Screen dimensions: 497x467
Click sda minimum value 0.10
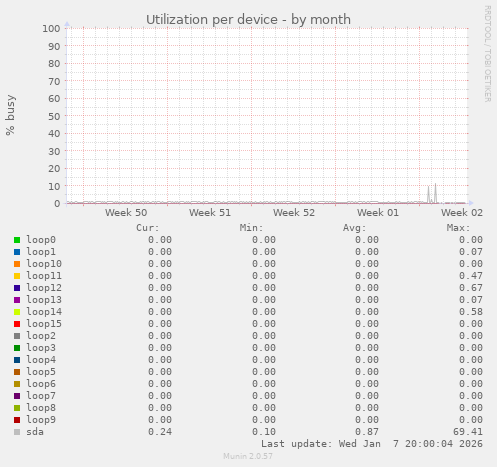pyautogui.click(x=264, y=432)
